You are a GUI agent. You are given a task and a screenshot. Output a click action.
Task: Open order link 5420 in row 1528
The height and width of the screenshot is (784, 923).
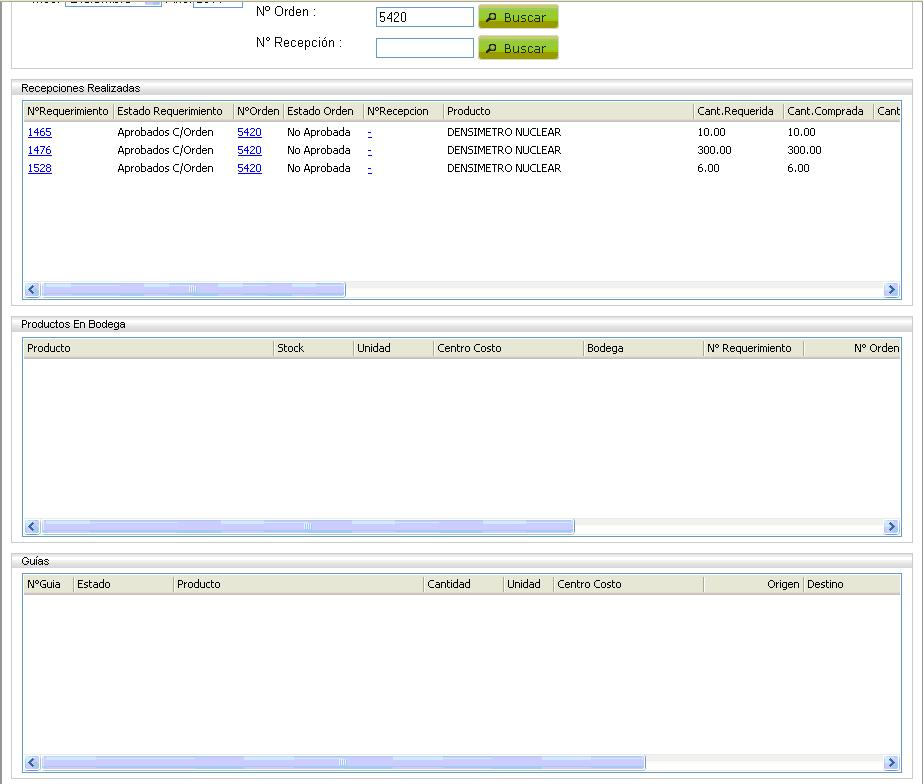click(249, 168)
